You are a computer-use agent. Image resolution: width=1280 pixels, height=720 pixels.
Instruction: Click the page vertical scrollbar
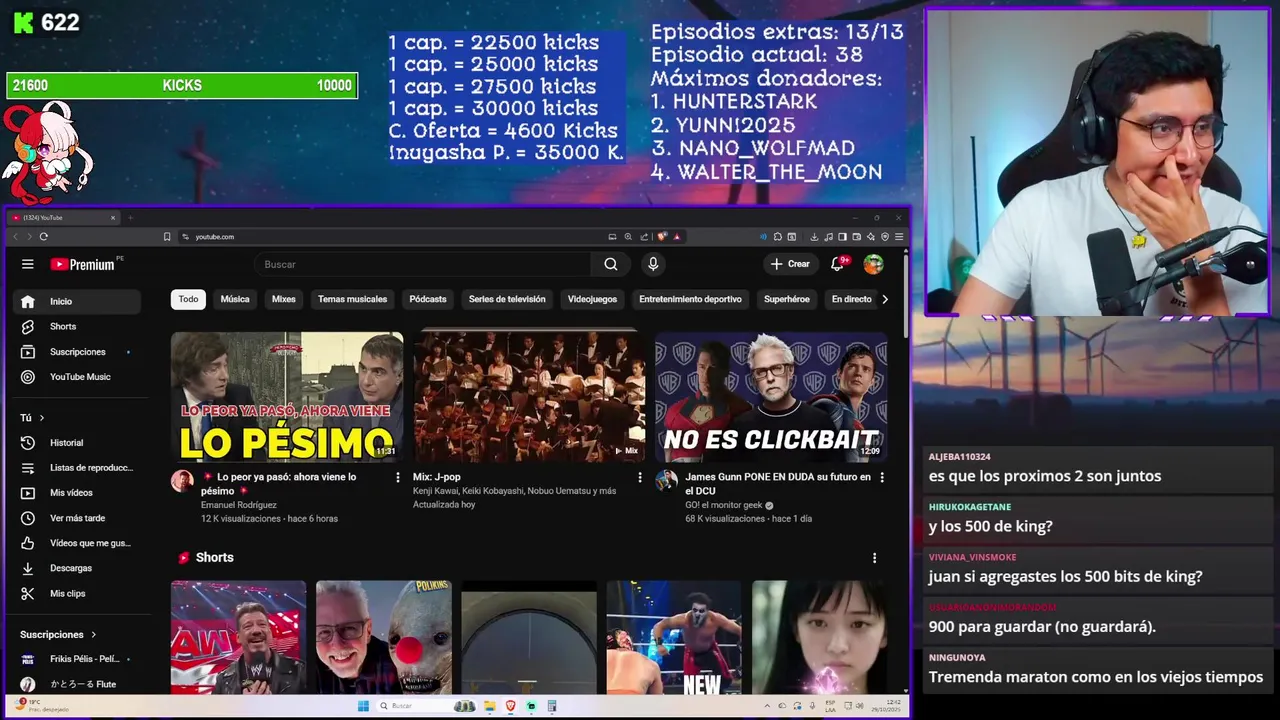click(x=906, y=295)
